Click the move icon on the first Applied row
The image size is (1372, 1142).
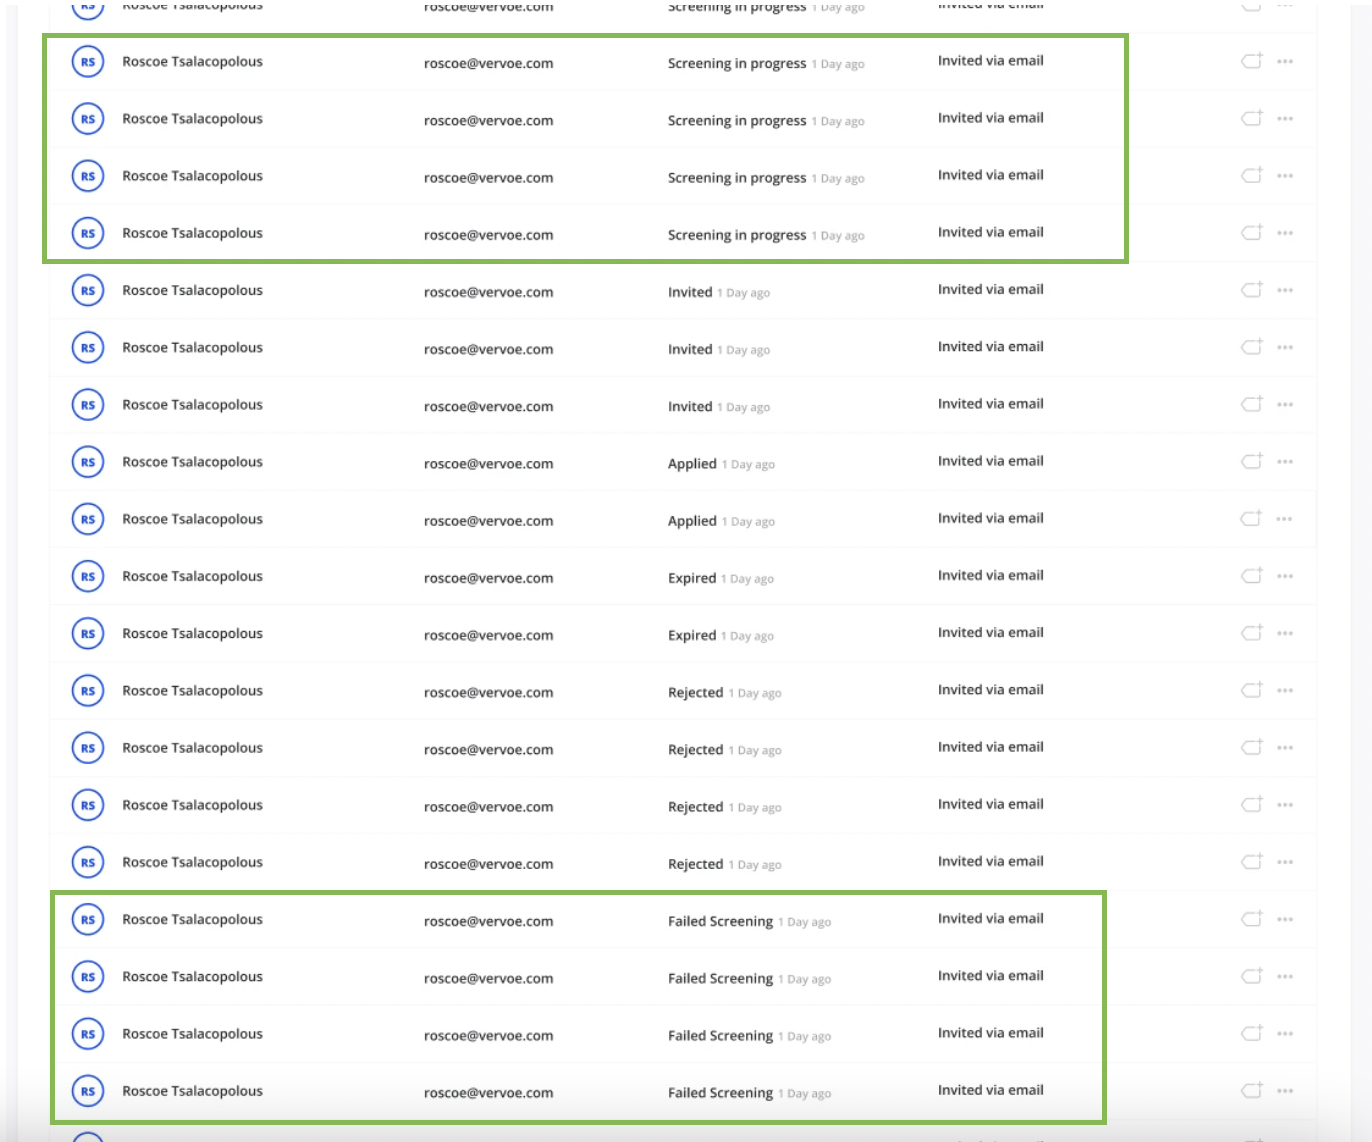click(x=1252, y=461)
